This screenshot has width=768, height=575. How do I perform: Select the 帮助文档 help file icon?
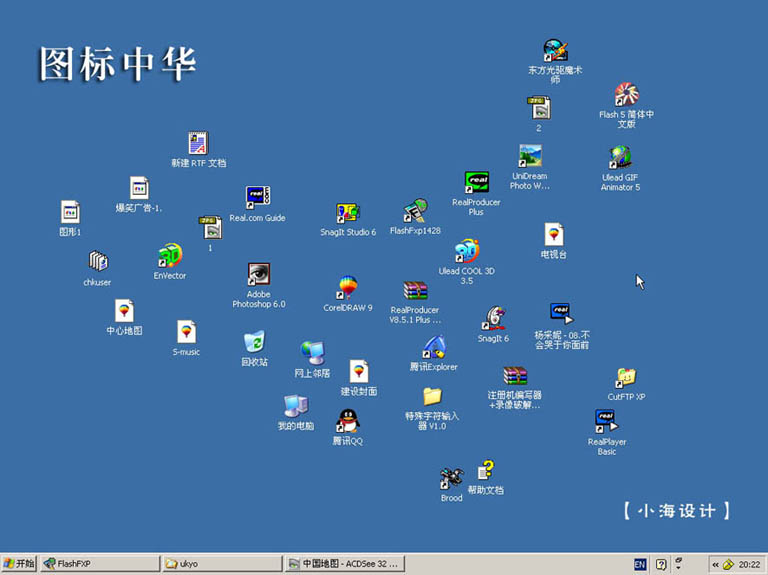(x=486, y=470)
